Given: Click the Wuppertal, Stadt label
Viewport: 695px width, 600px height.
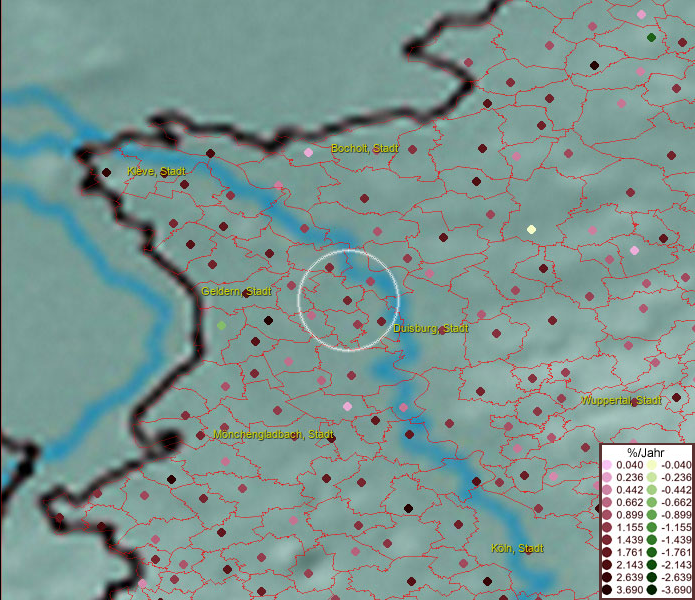Looking at the screenshot, I should click(x=621, y=401).
